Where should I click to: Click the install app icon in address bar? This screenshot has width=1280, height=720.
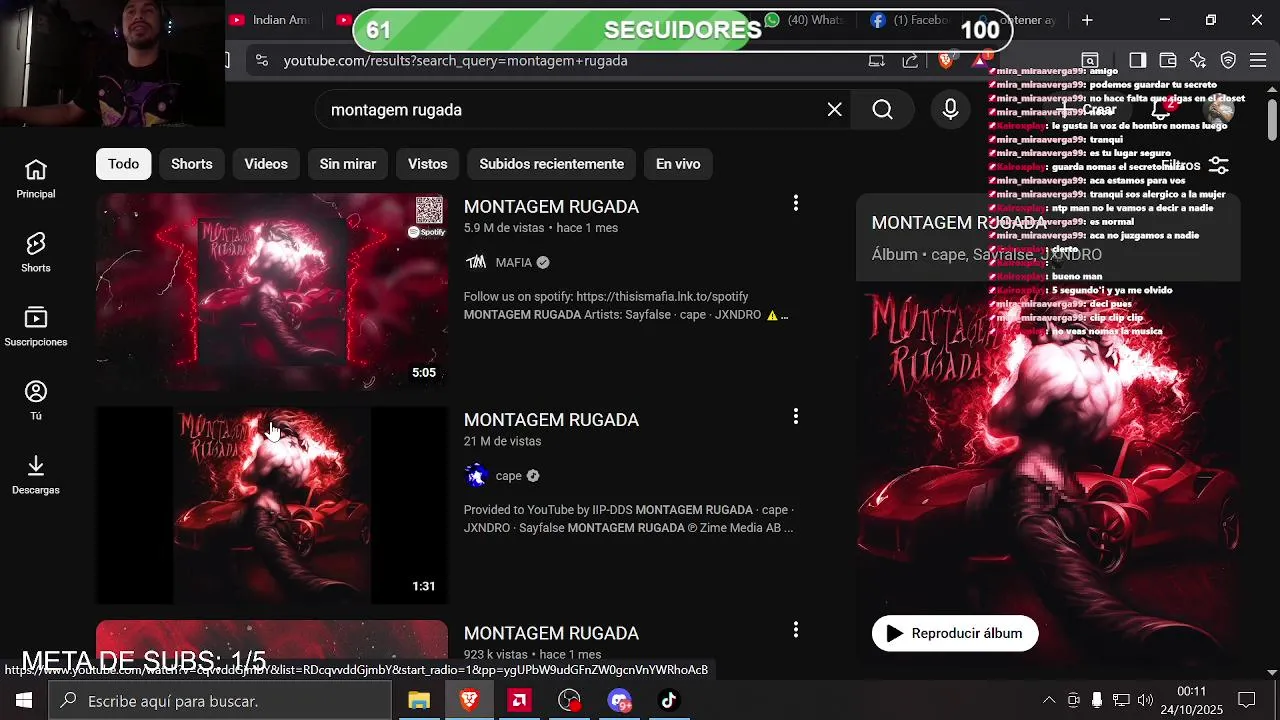(877, 60)
